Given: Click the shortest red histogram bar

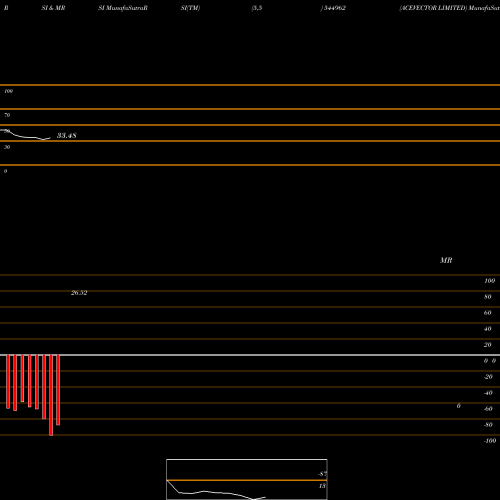Looking at the screenshot, I should coord(22,378).
